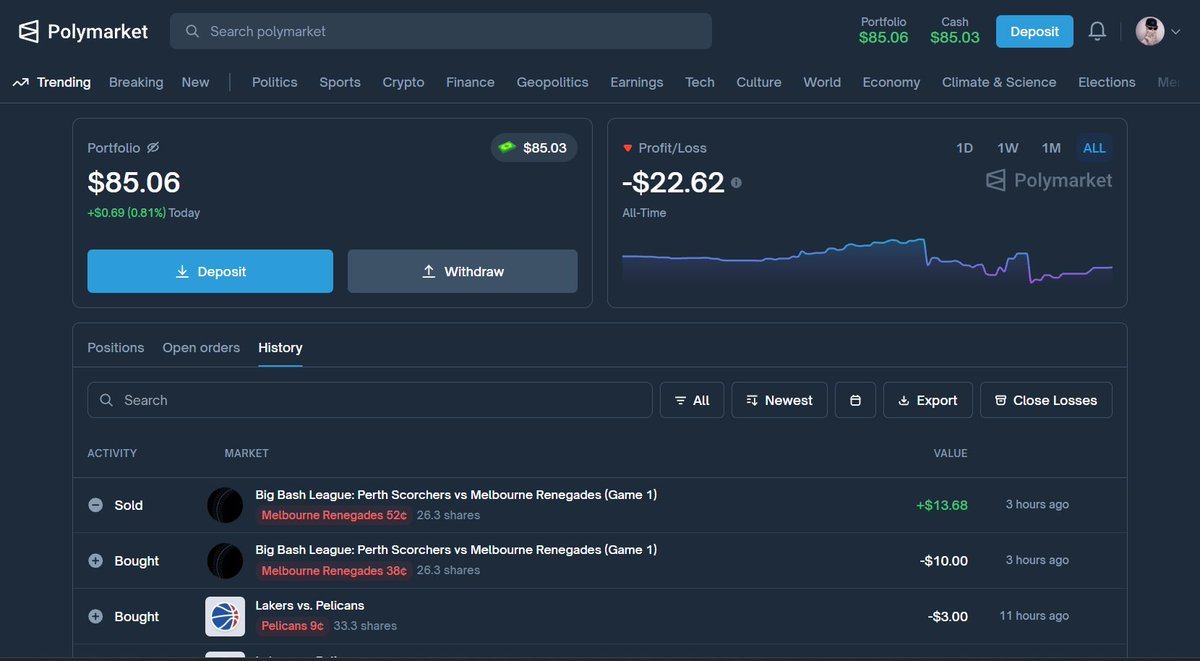Go to the Crypto category
1200x661 pixels.
point(403,82)
